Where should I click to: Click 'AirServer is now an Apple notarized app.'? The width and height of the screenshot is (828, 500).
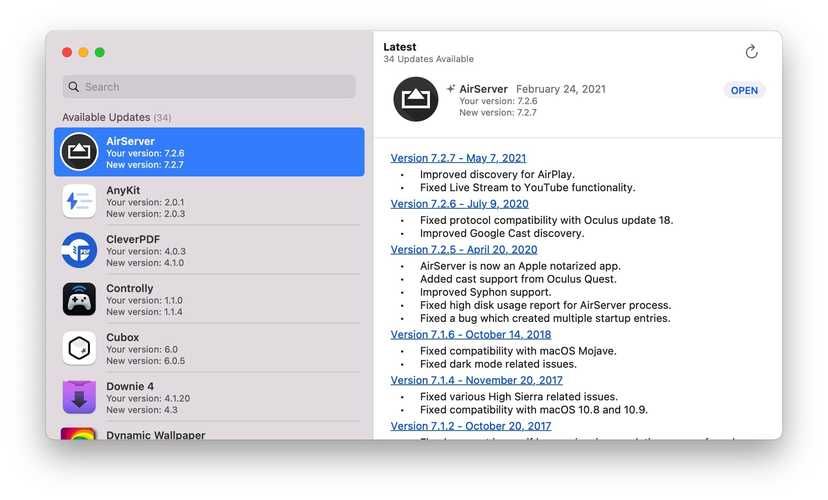520,266
